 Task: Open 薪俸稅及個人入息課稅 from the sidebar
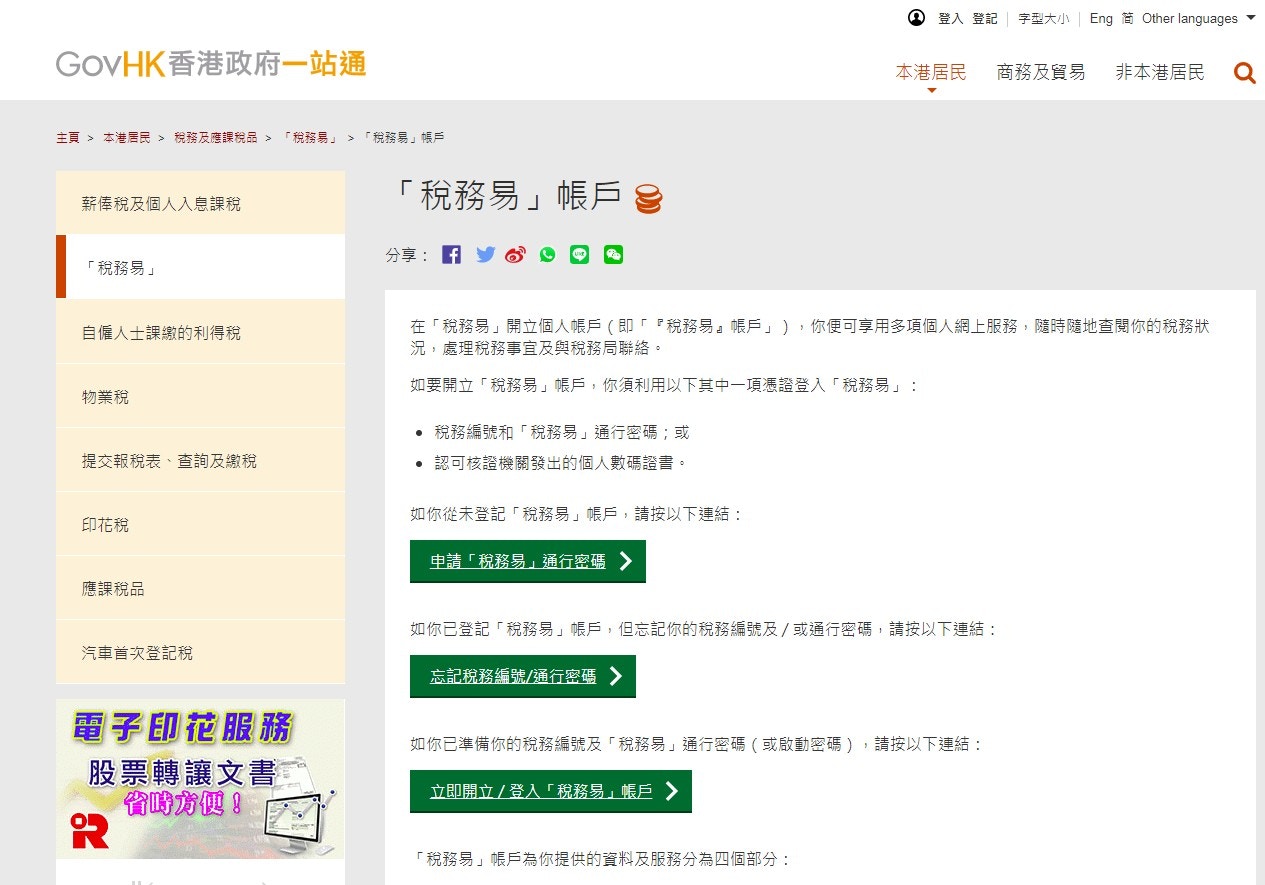200,201
